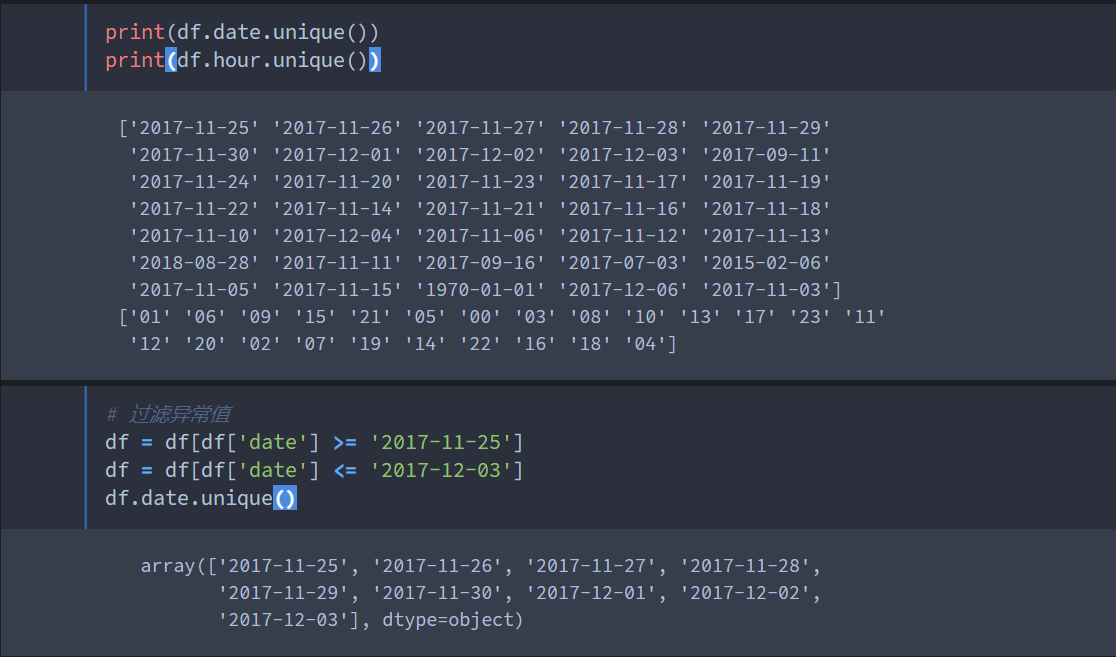This screenshot has height=657, width=1116.
Task: Click the '2017-12-03' string in filter code
Action: [x=441, y=470]
